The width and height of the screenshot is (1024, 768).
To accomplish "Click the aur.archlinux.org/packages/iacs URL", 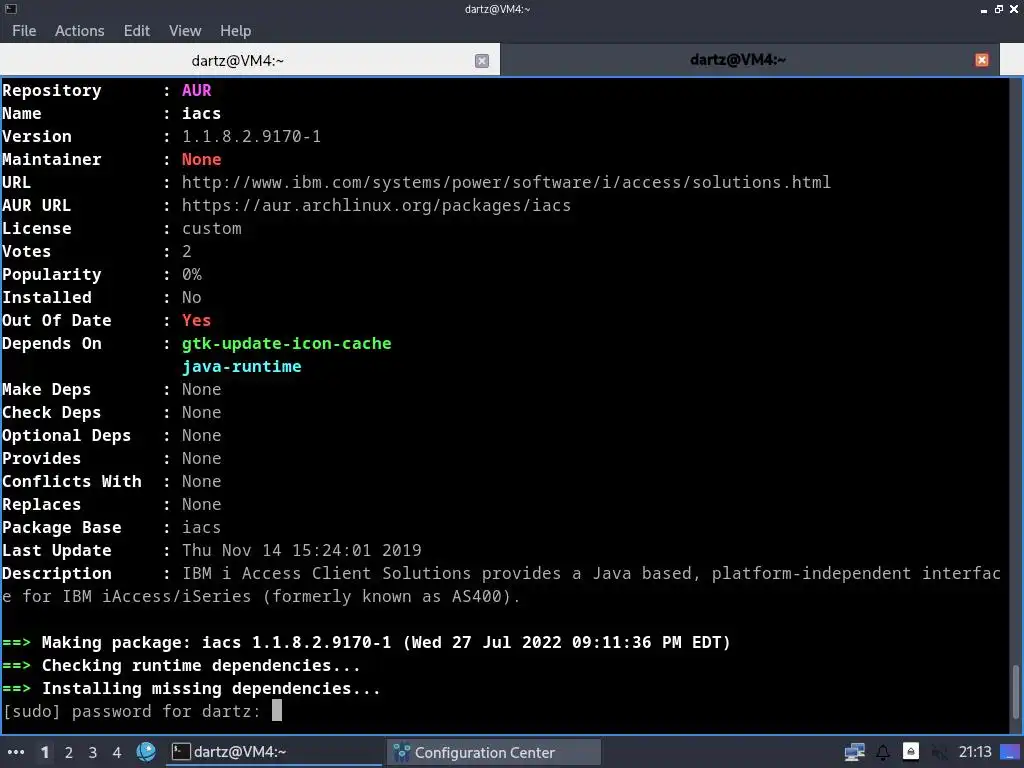I will pyautogui.click(x=376, y=205).
